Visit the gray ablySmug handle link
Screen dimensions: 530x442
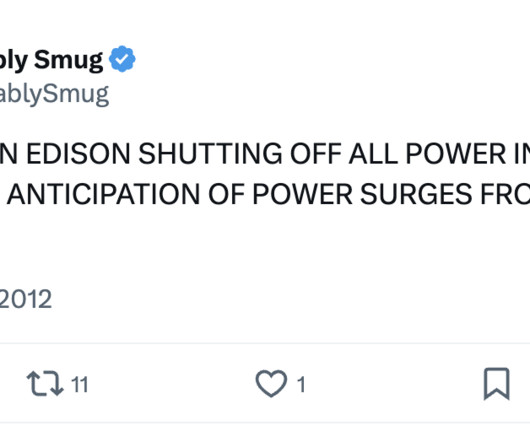pos(54,95)
